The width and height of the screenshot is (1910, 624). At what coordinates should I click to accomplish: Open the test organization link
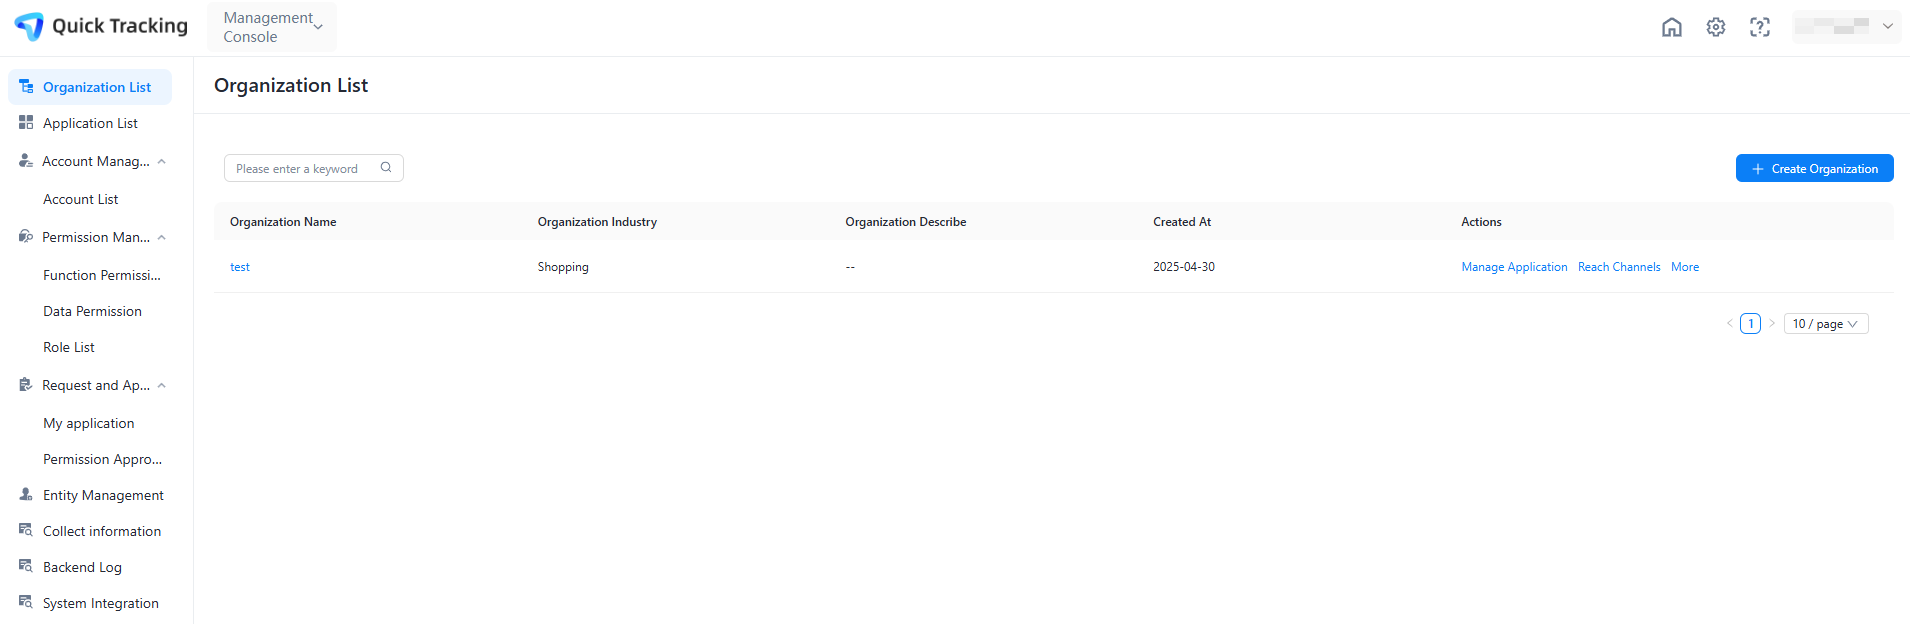tap(240, 267)
